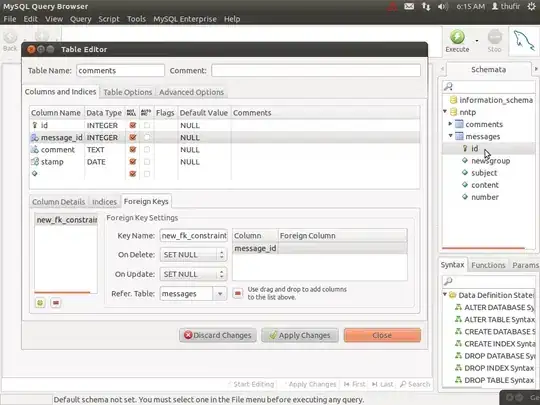The height and width of the screenshot is (405, 540).
Task: Click the red remove column icon beside Refer. Table
Action: (x=238, y=293)
